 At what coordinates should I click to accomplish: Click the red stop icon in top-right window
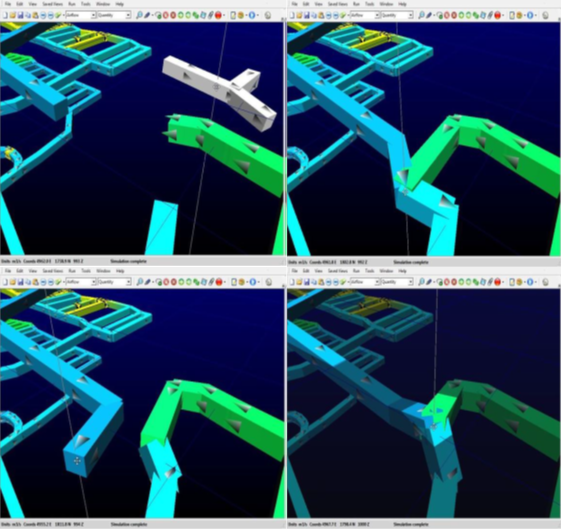(x=497, y=15)
